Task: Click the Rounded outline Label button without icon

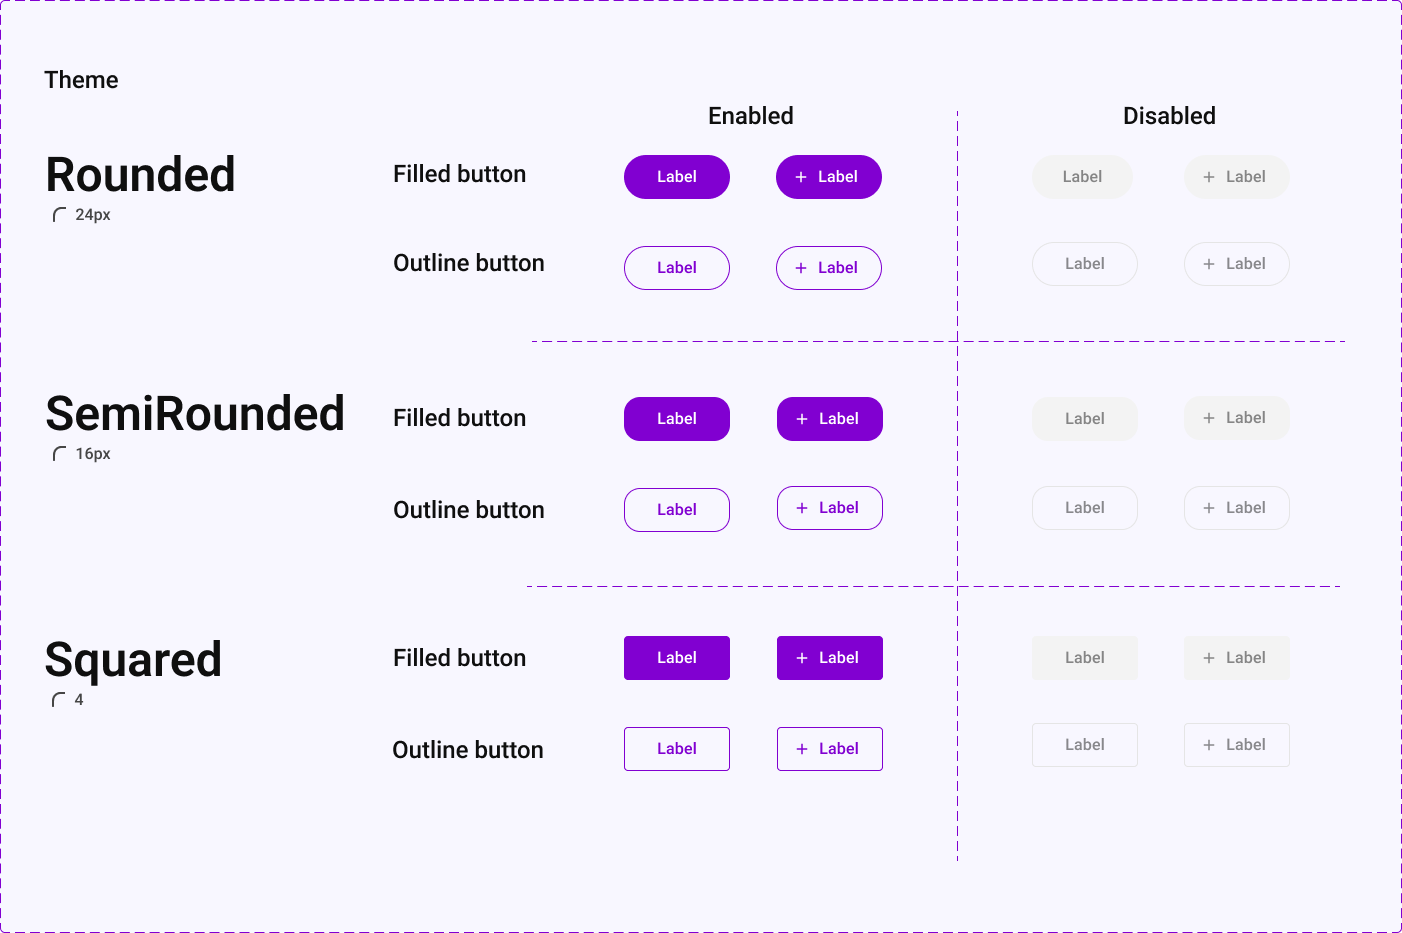Action: (x=677, y=268)
